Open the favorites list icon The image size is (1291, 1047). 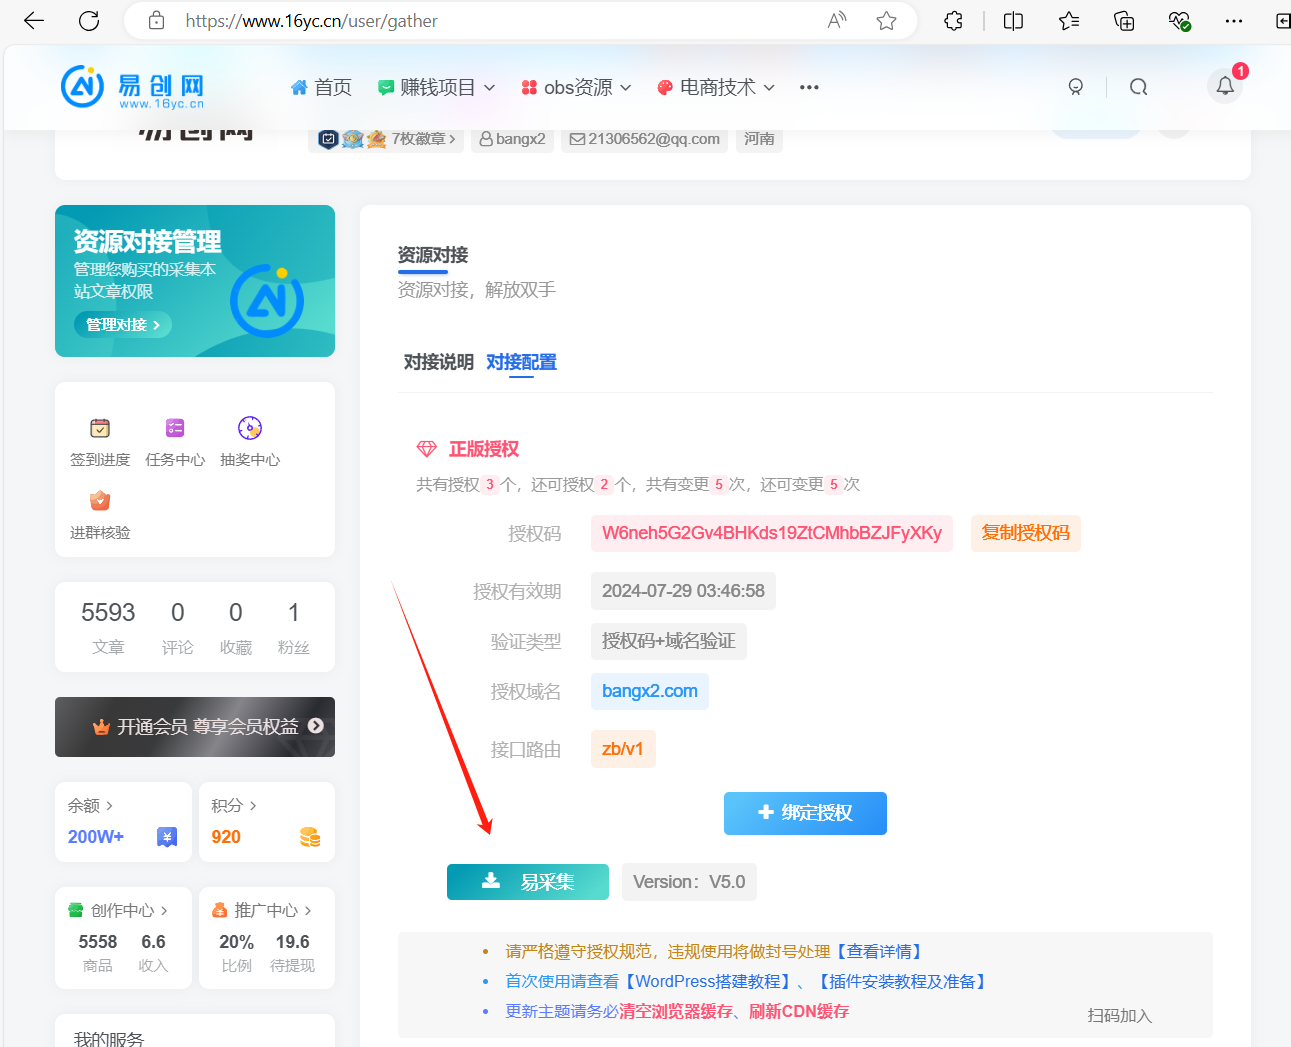tap(1069, 21)
